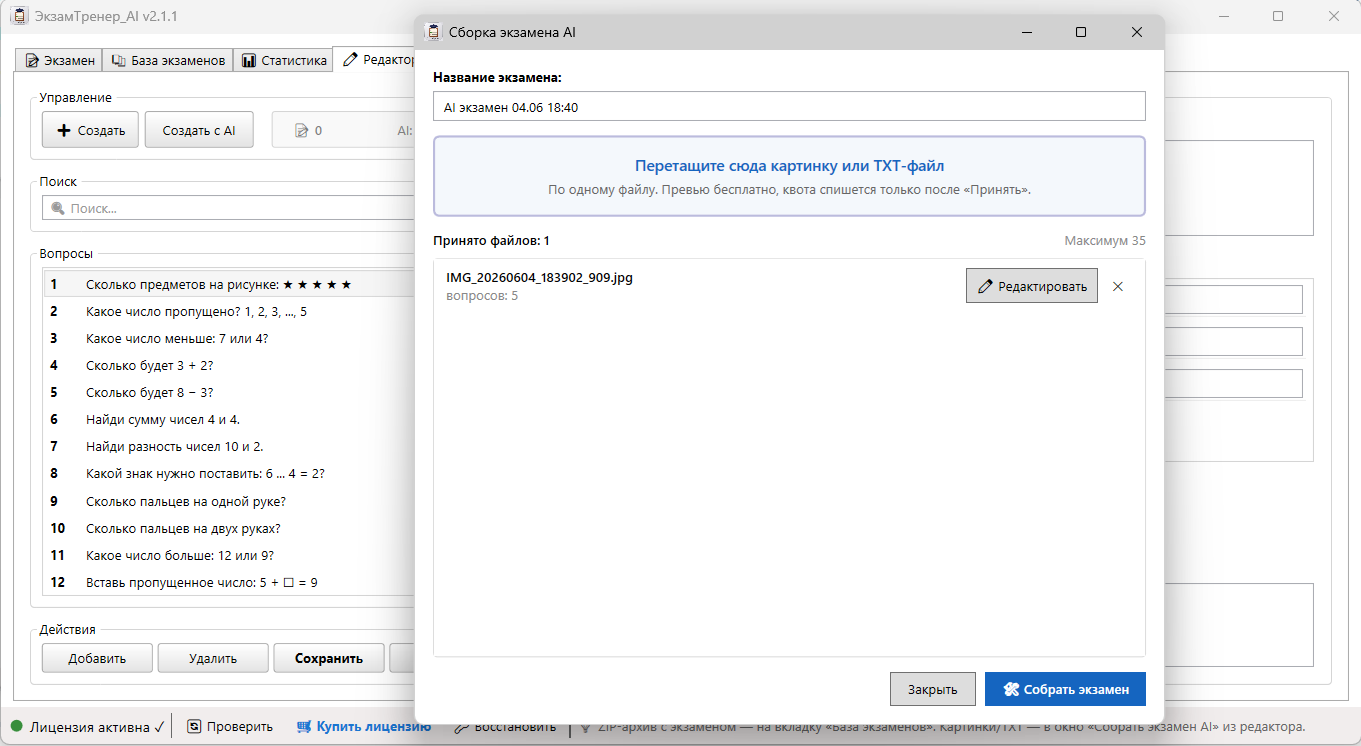
Task: Click Собрать экзамен button
Action: pos(1065,689)
